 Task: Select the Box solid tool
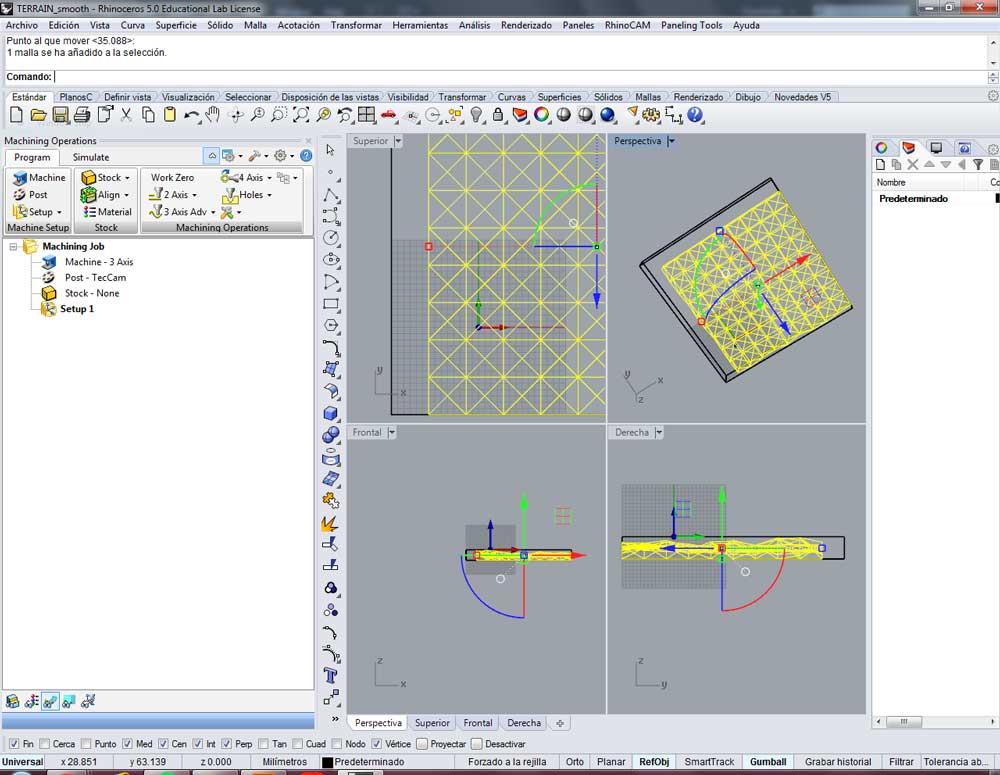tap(330, 413)
